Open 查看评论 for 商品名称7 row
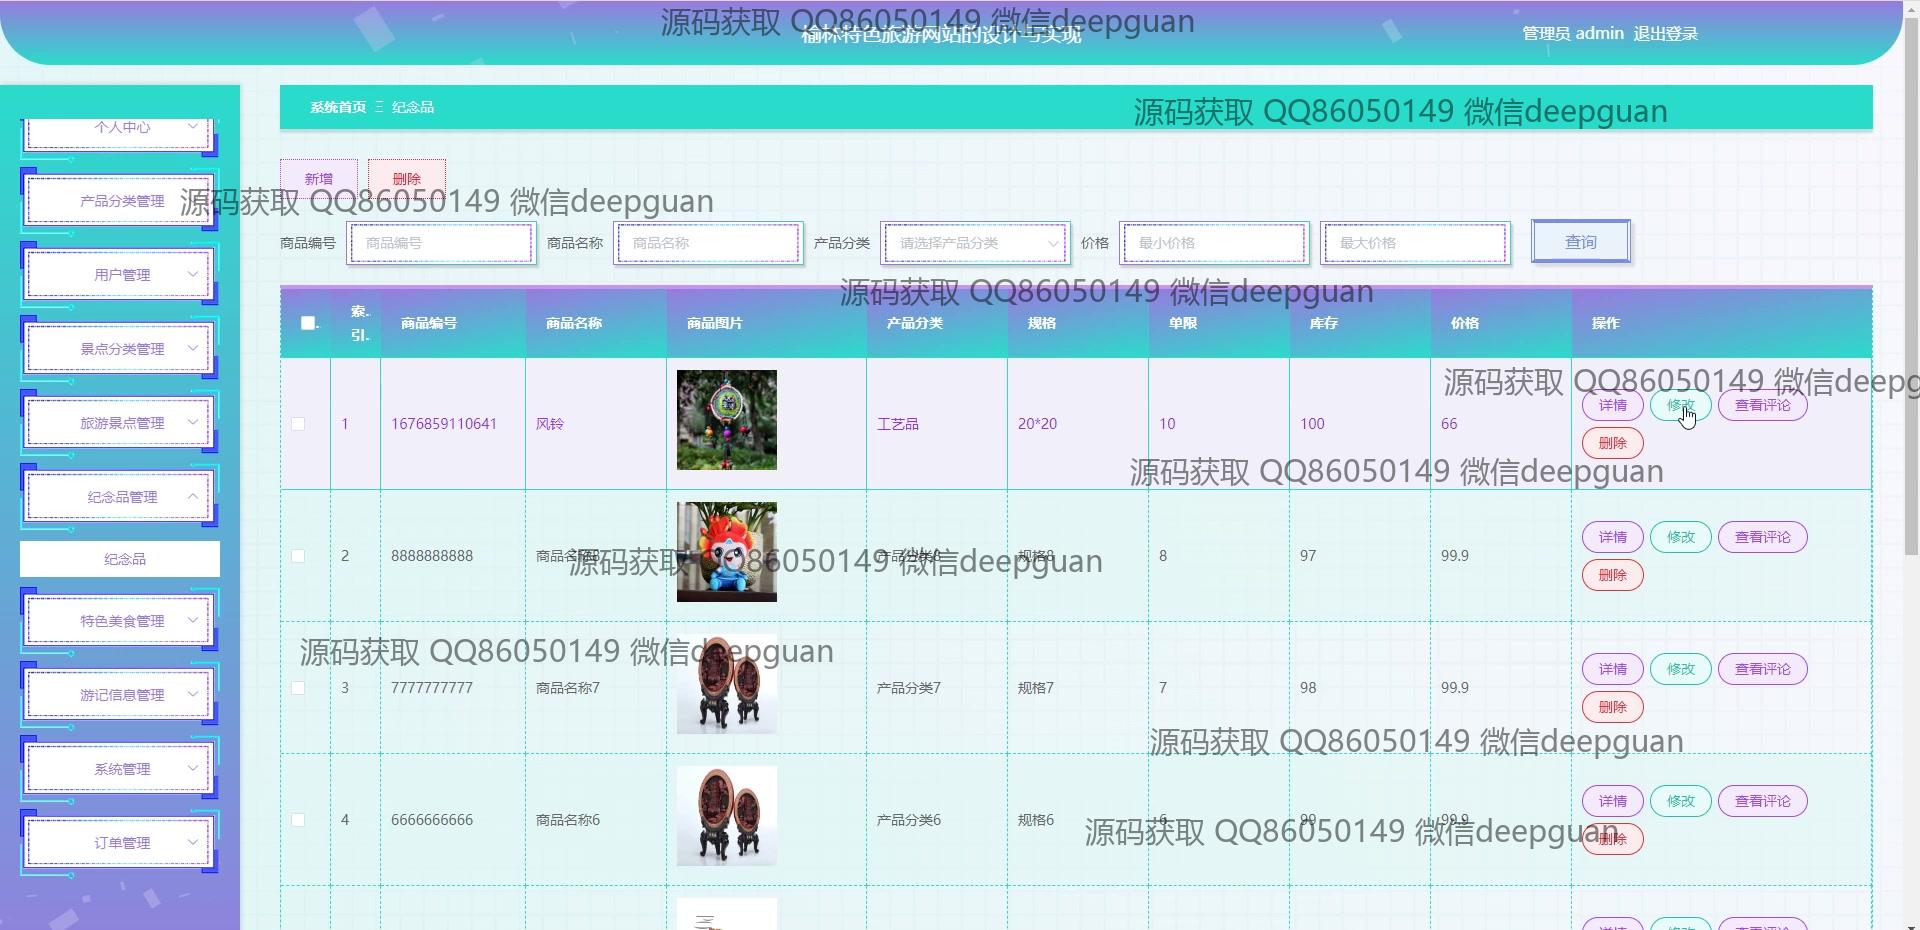Viewport: 1920px width, 930px height. click(1763, 669)
